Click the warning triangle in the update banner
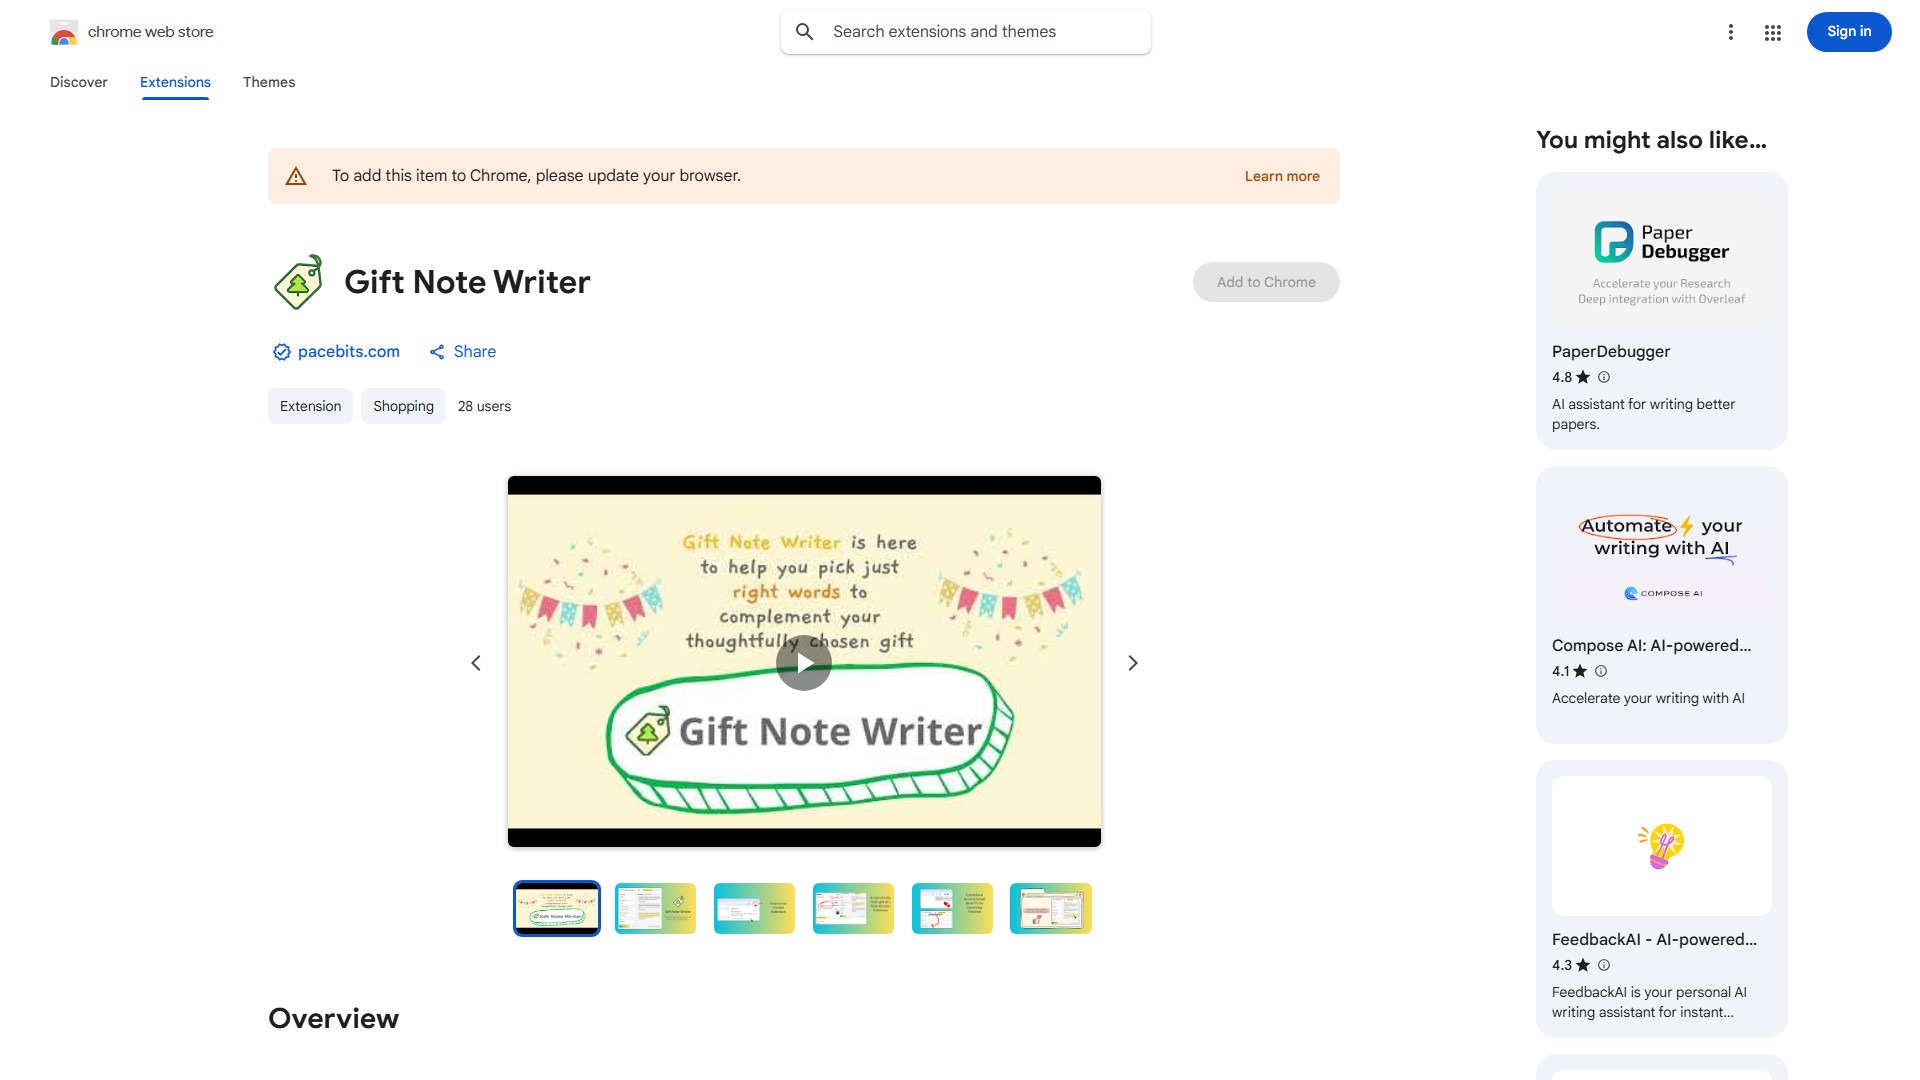The image size is (1920, 1080). (x=296, y=175)
